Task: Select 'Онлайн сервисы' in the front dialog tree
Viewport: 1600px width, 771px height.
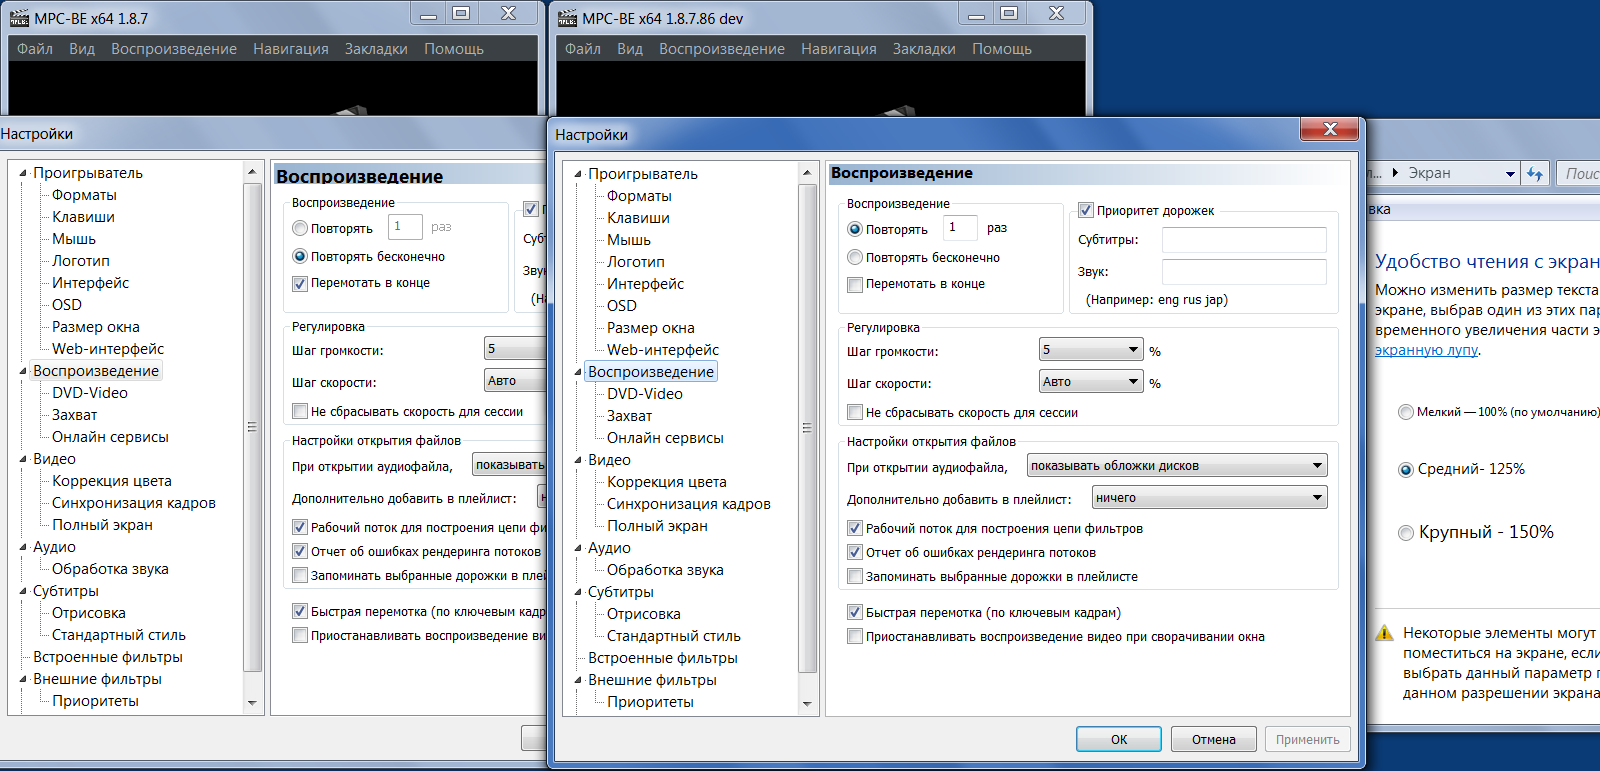Action: pos(665,438)
